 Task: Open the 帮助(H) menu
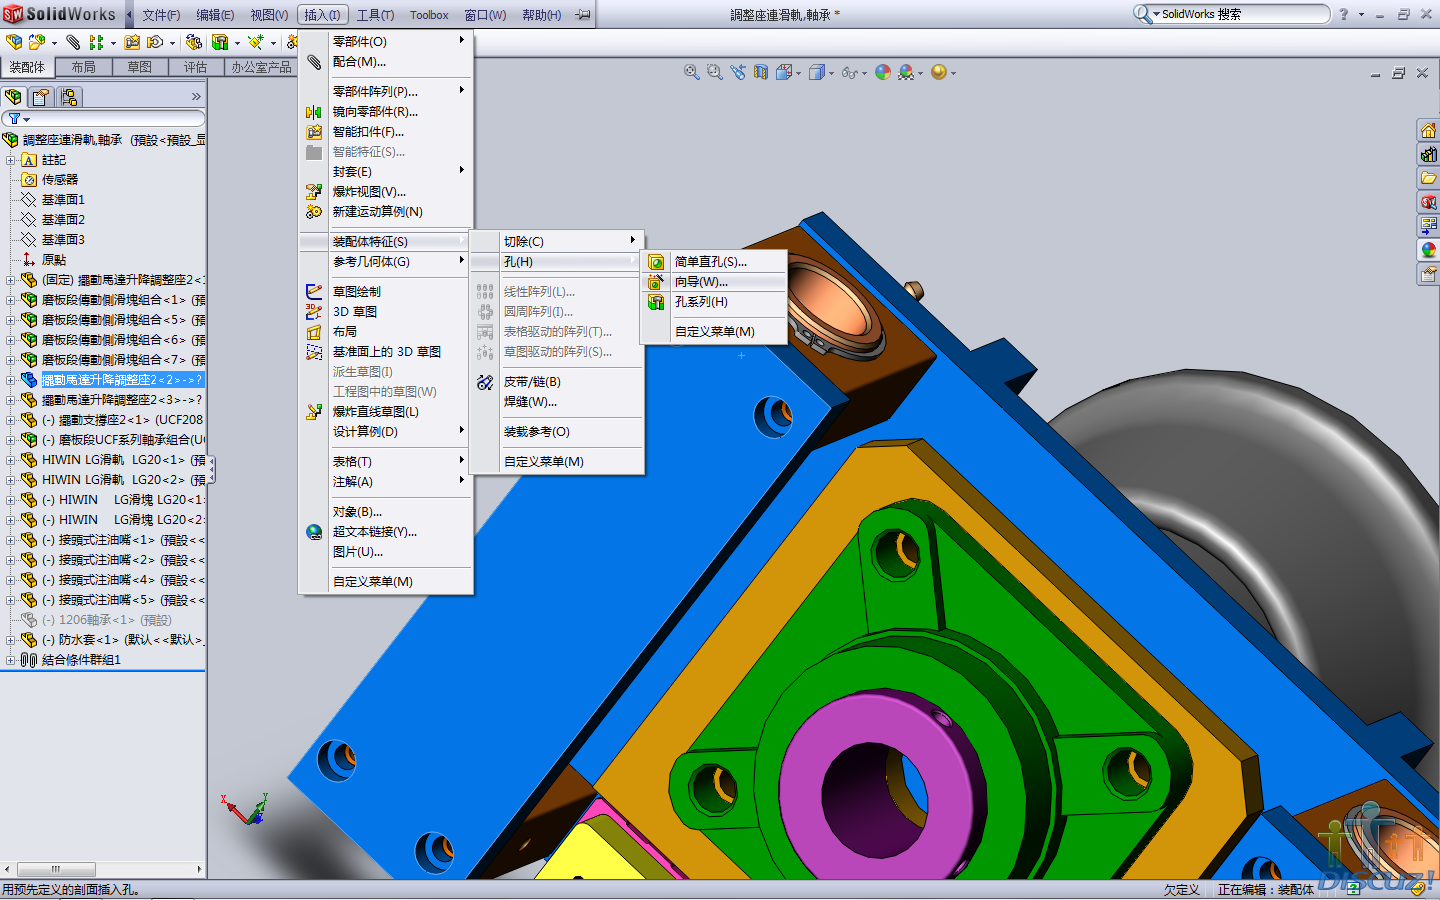point(542,15)
